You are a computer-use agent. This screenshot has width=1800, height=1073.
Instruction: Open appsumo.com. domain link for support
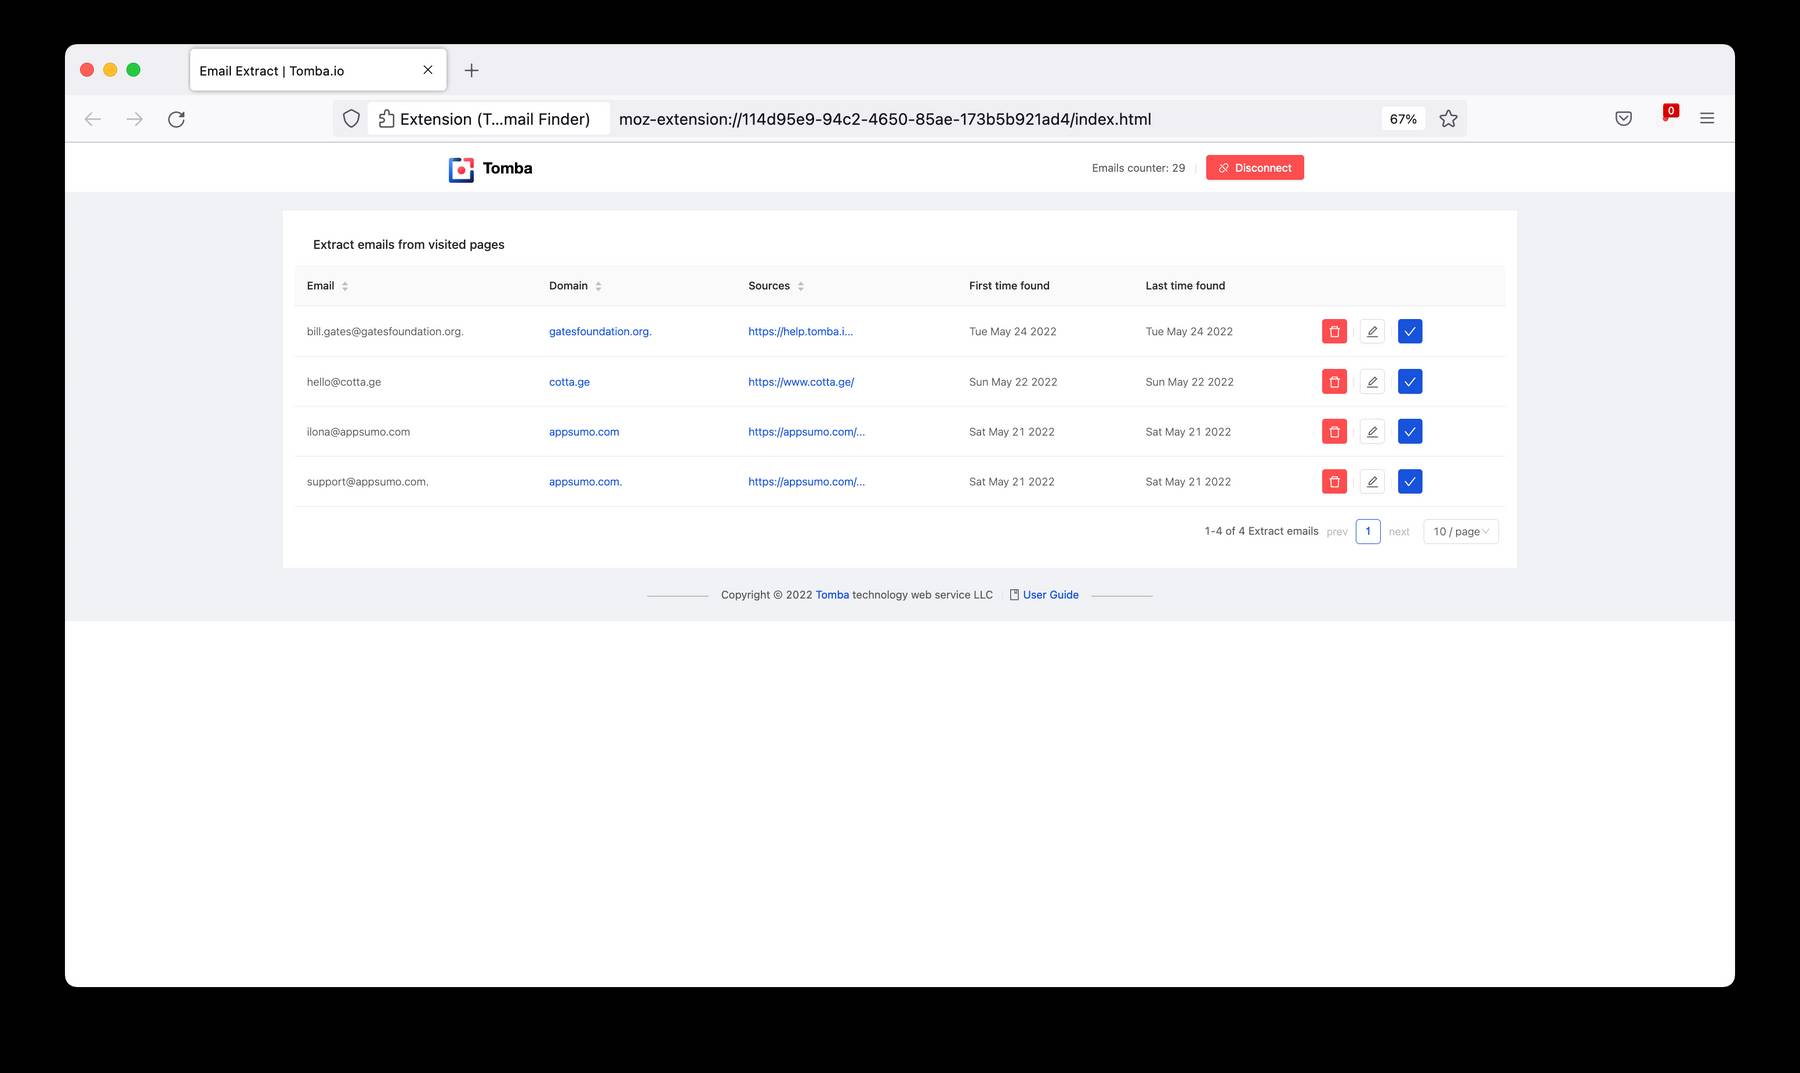tap(585, 481)
